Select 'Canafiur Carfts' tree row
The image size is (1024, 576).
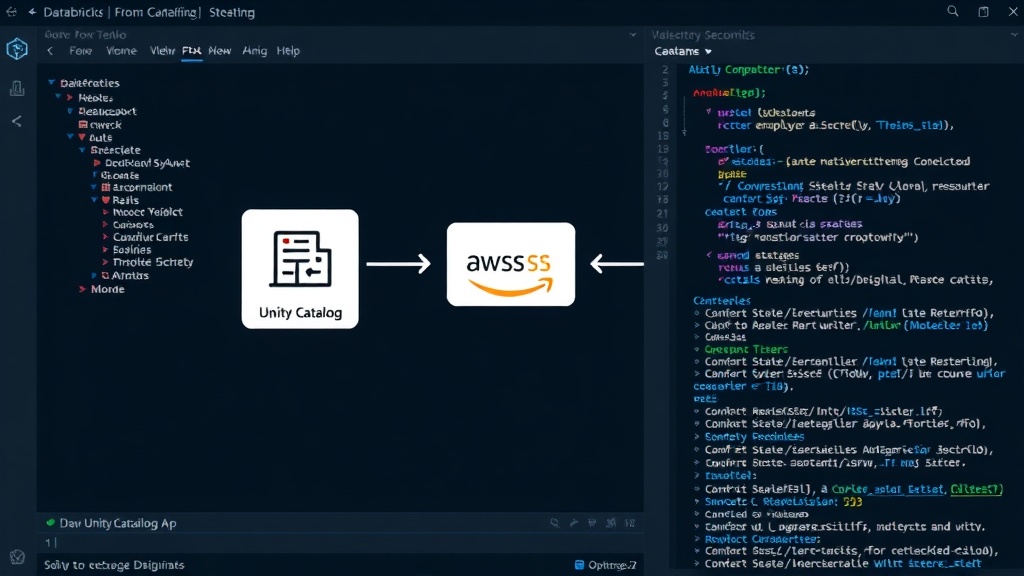coord(150,237)
